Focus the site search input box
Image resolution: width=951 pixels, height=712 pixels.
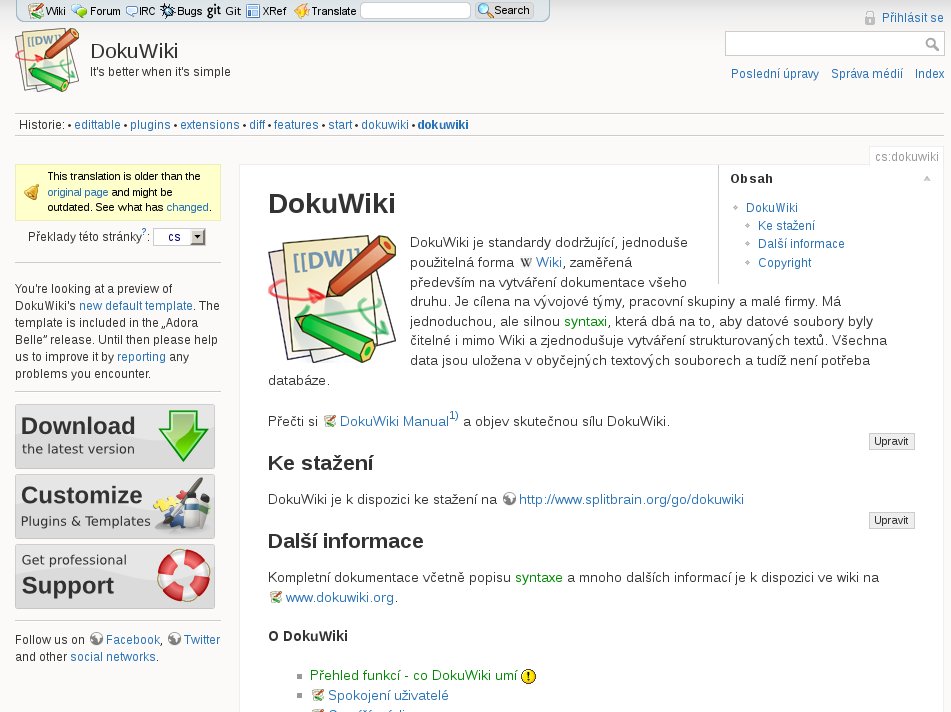(x=834, y=44)
